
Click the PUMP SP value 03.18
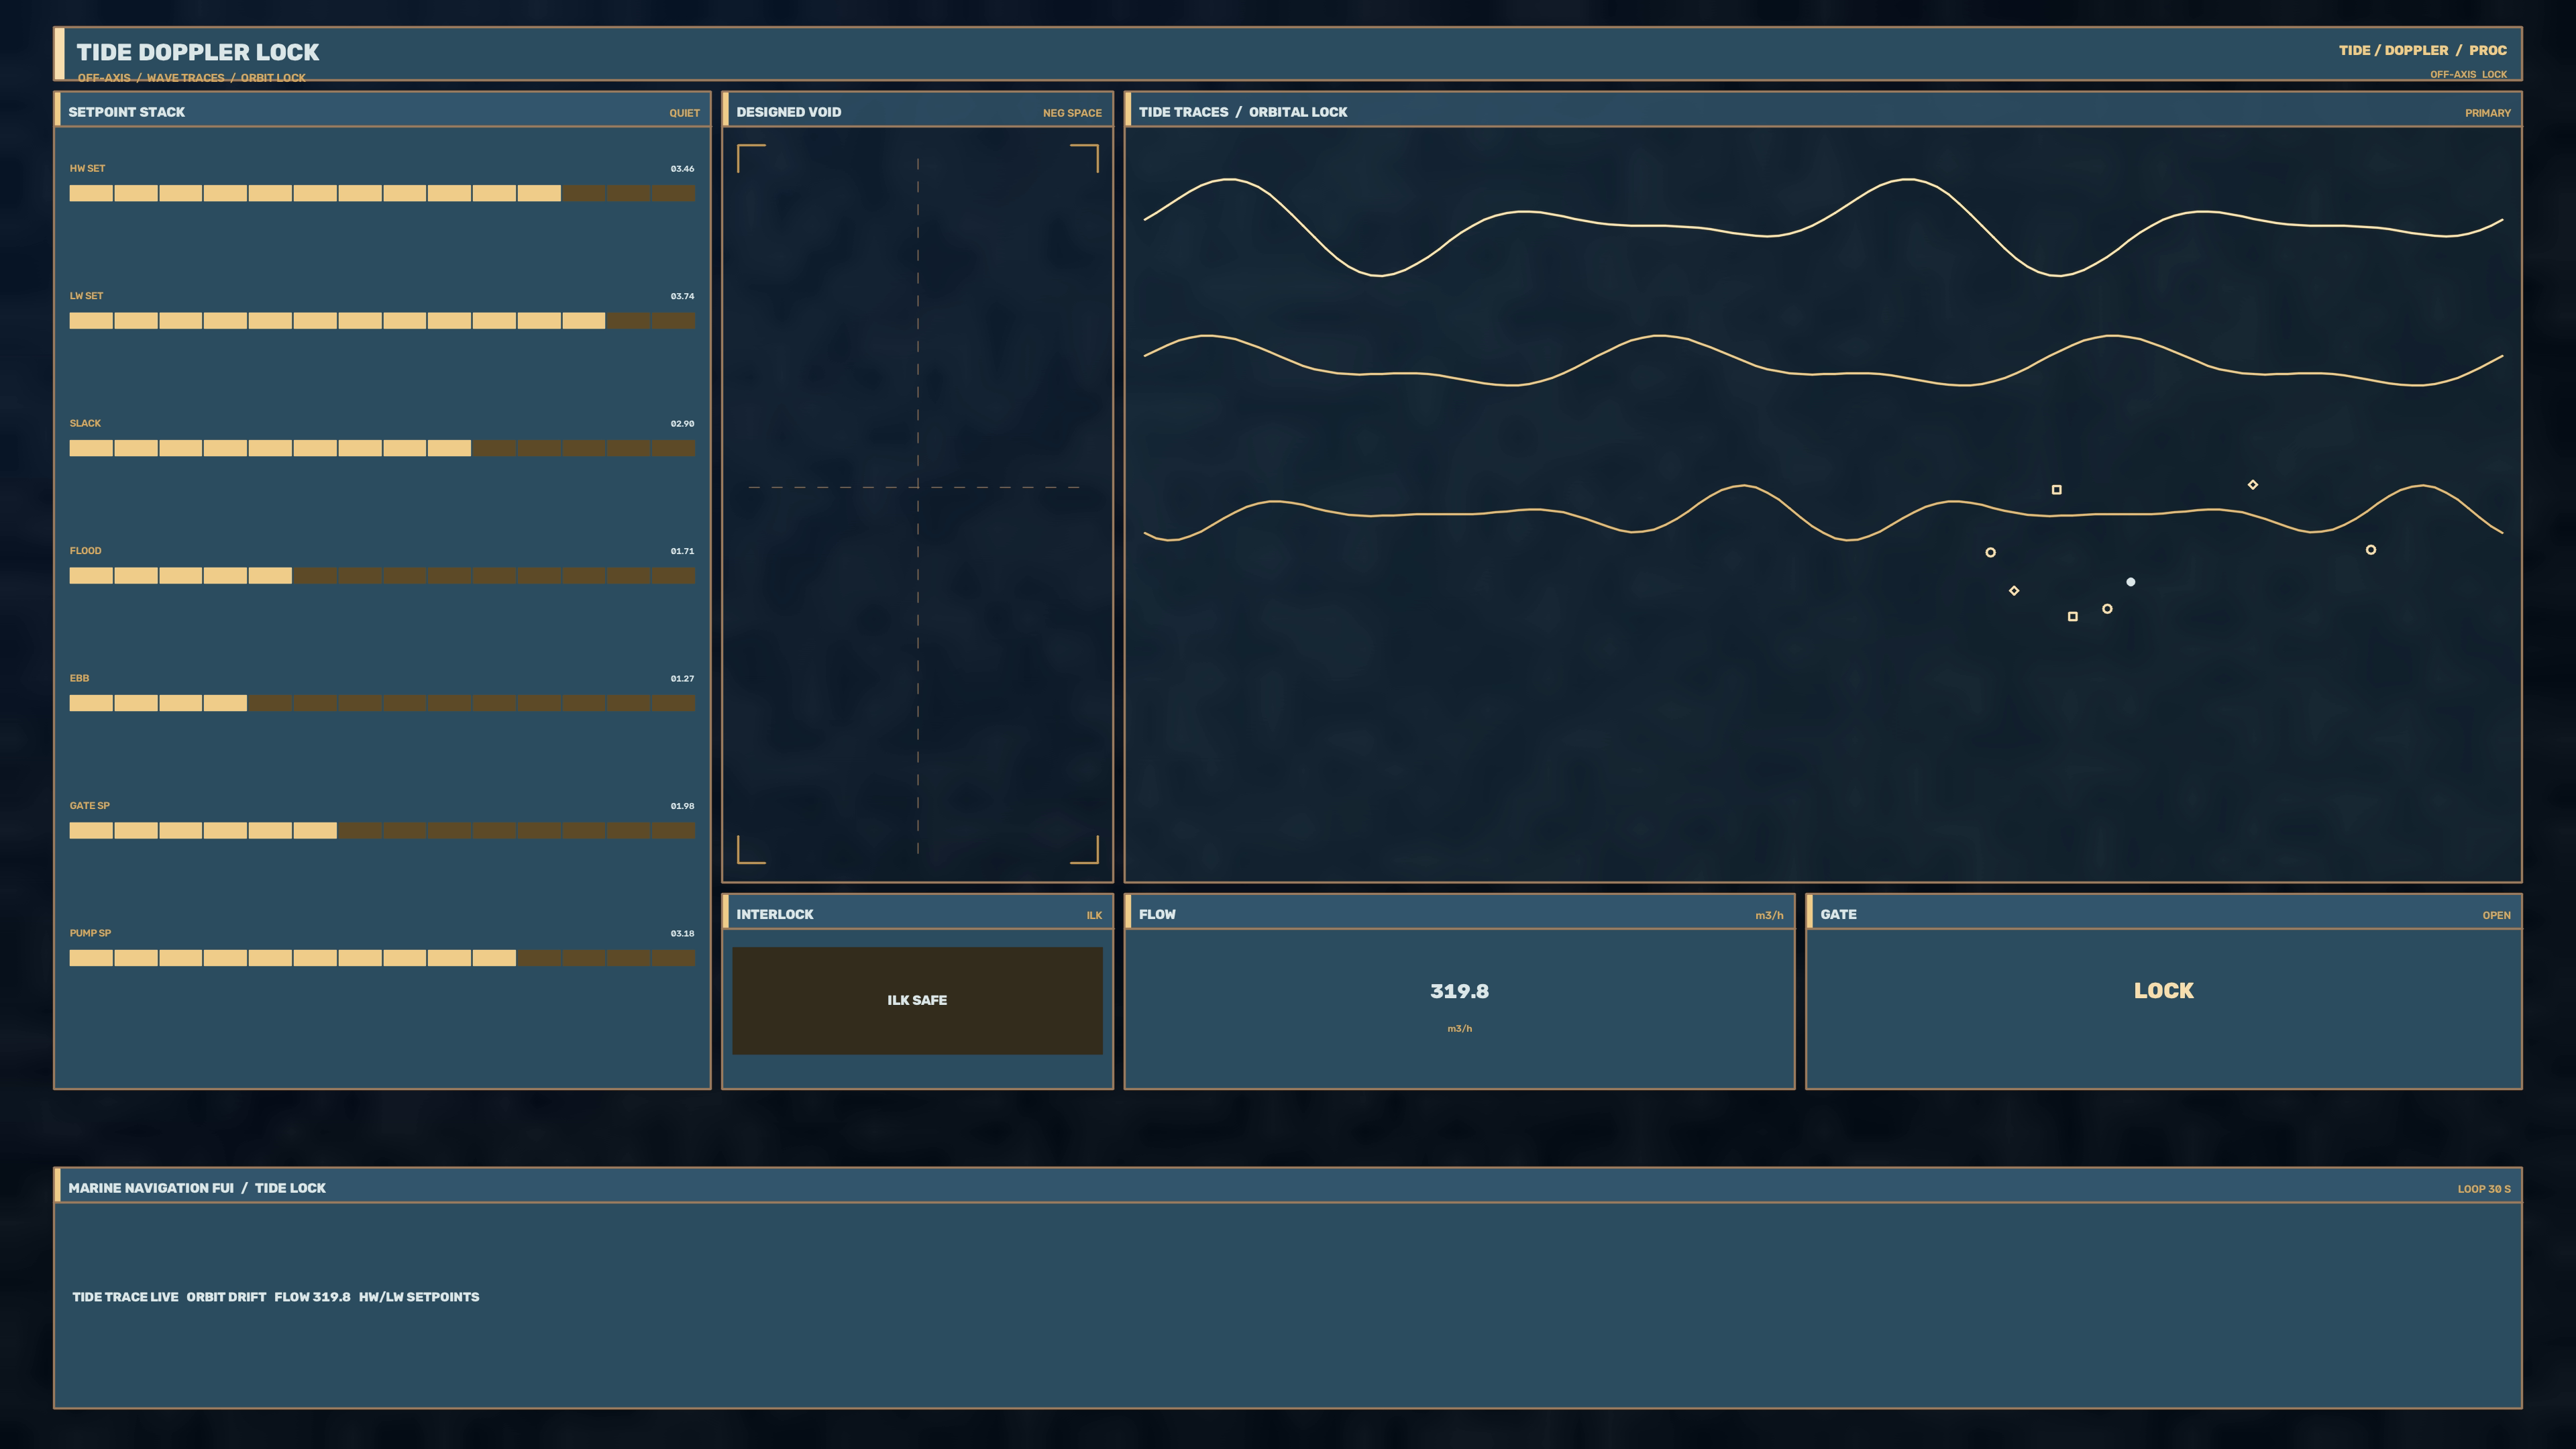[x=682, y=934]
